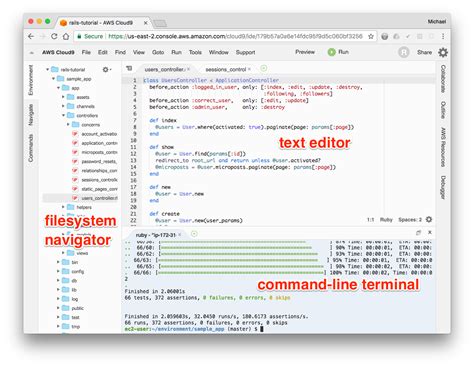Viewport: 474px width, 367px height.
Task: Open the File menu
Action: [86, 52]
